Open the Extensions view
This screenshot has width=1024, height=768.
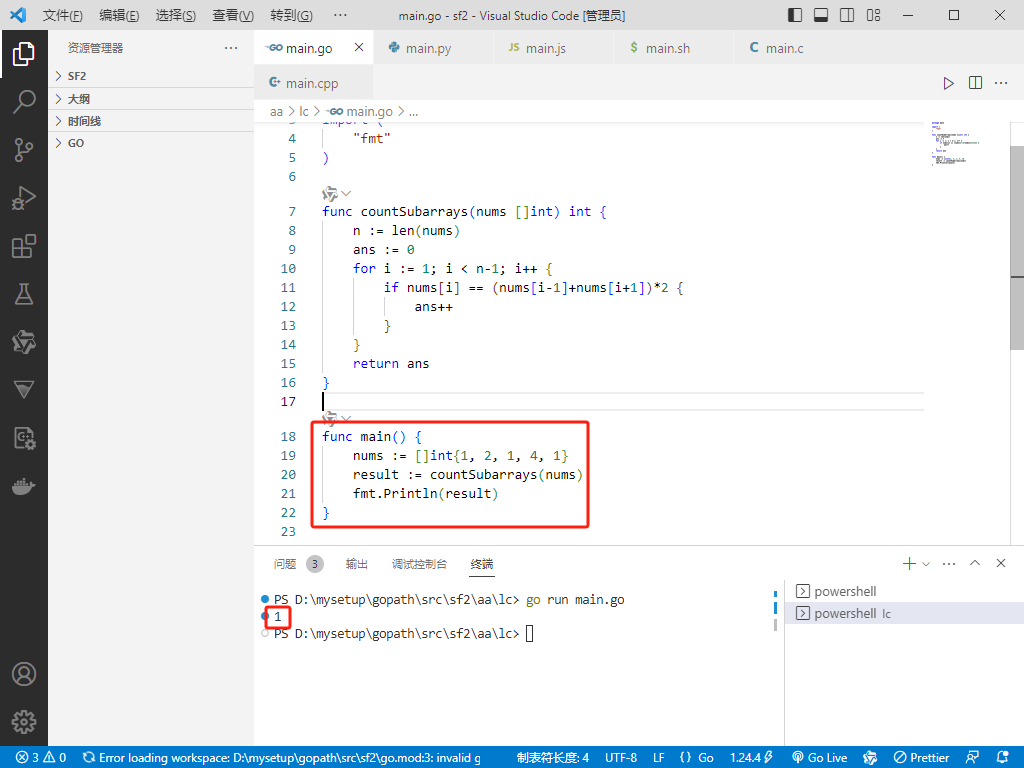coord(24,246)
